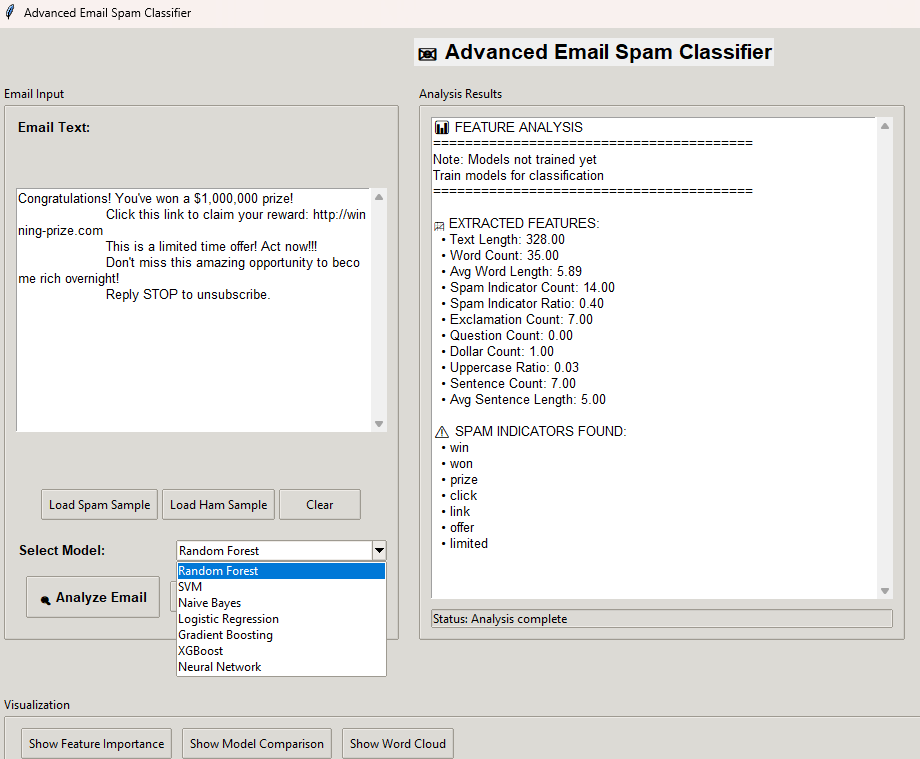Viewport: 920px width, 759px height.
Task: Click the Extracted Features heading icon
Action: [x=439, y=225]
